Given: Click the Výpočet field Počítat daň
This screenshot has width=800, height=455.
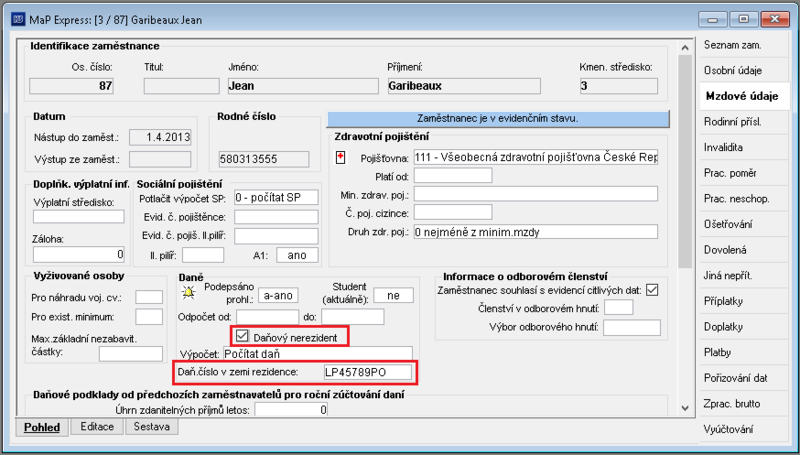Looking at the screenshot, I should click(318, 353).
